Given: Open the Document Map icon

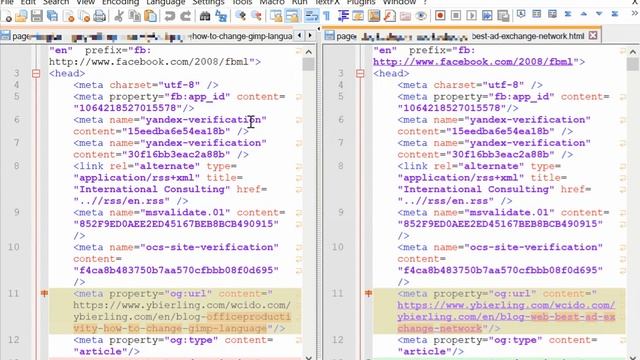Looking at the screenshot, I should click(x=374, y=16).
